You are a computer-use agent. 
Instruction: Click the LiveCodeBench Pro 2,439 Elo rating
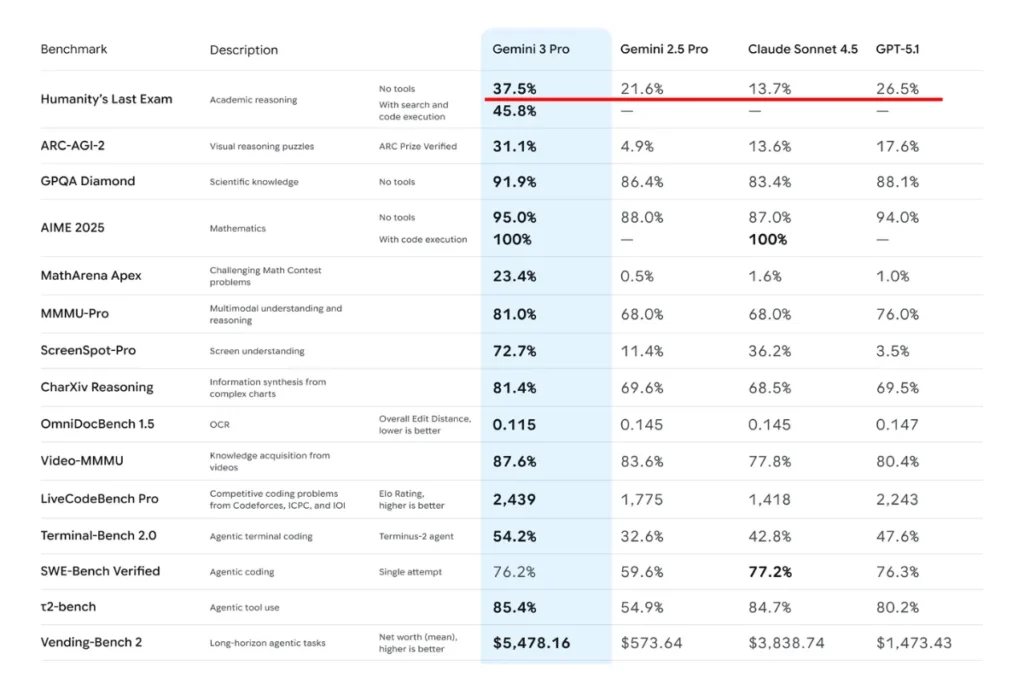pos(514,500)
